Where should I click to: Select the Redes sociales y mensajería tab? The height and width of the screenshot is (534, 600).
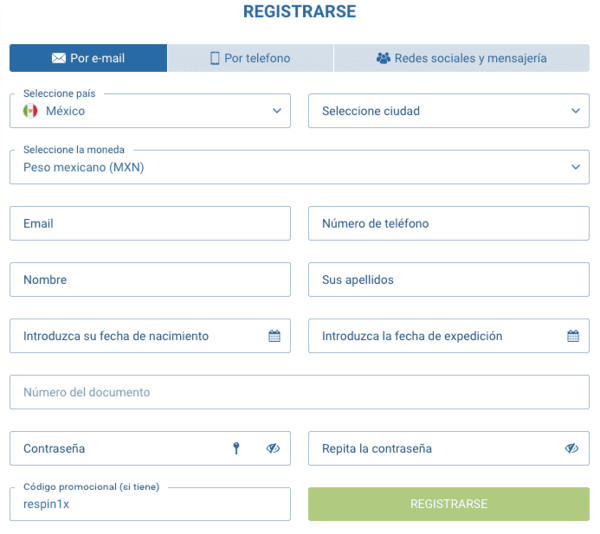(x=461, y=58)
